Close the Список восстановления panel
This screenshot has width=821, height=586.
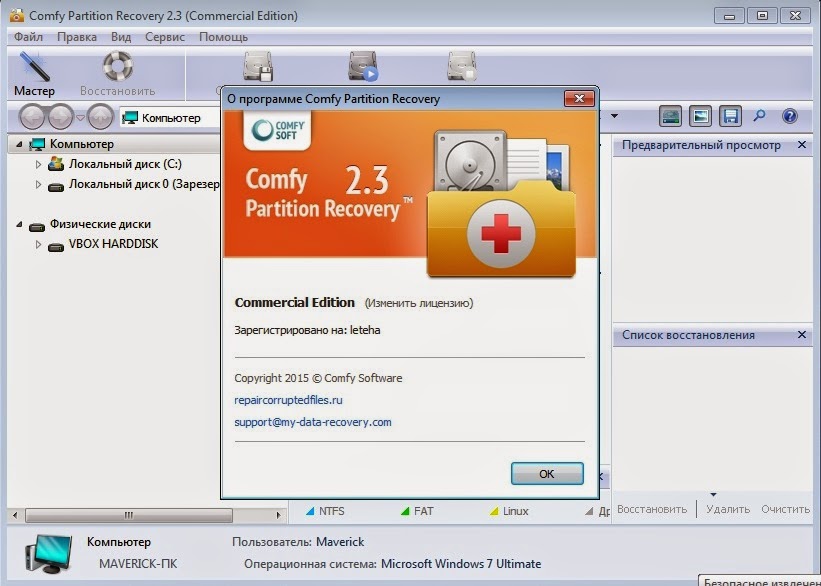pyautogui.click(x=802, y=335)
